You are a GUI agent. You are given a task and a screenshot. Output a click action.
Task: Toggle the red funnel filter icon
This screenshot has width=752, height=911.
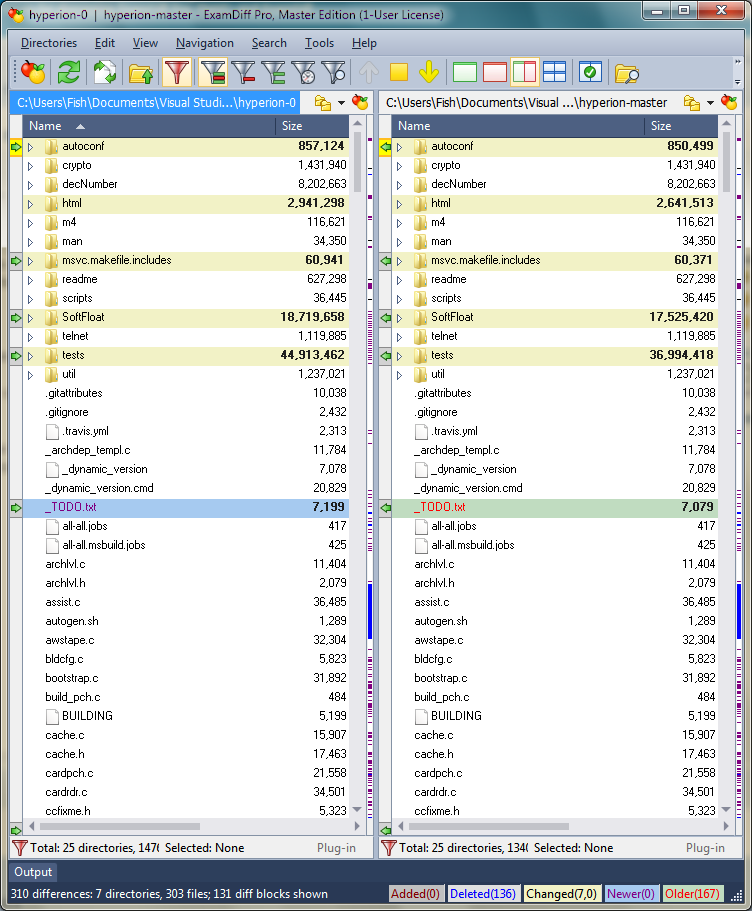pos(177,73)
